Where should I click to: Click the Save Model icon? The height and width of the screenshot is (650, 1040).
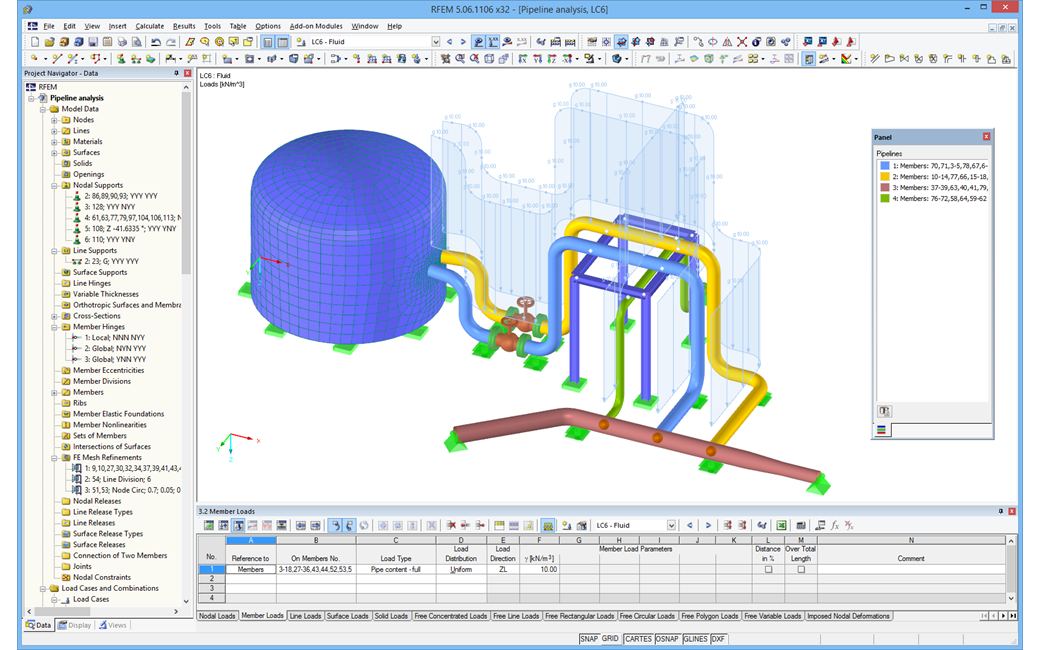coord(93,41)
